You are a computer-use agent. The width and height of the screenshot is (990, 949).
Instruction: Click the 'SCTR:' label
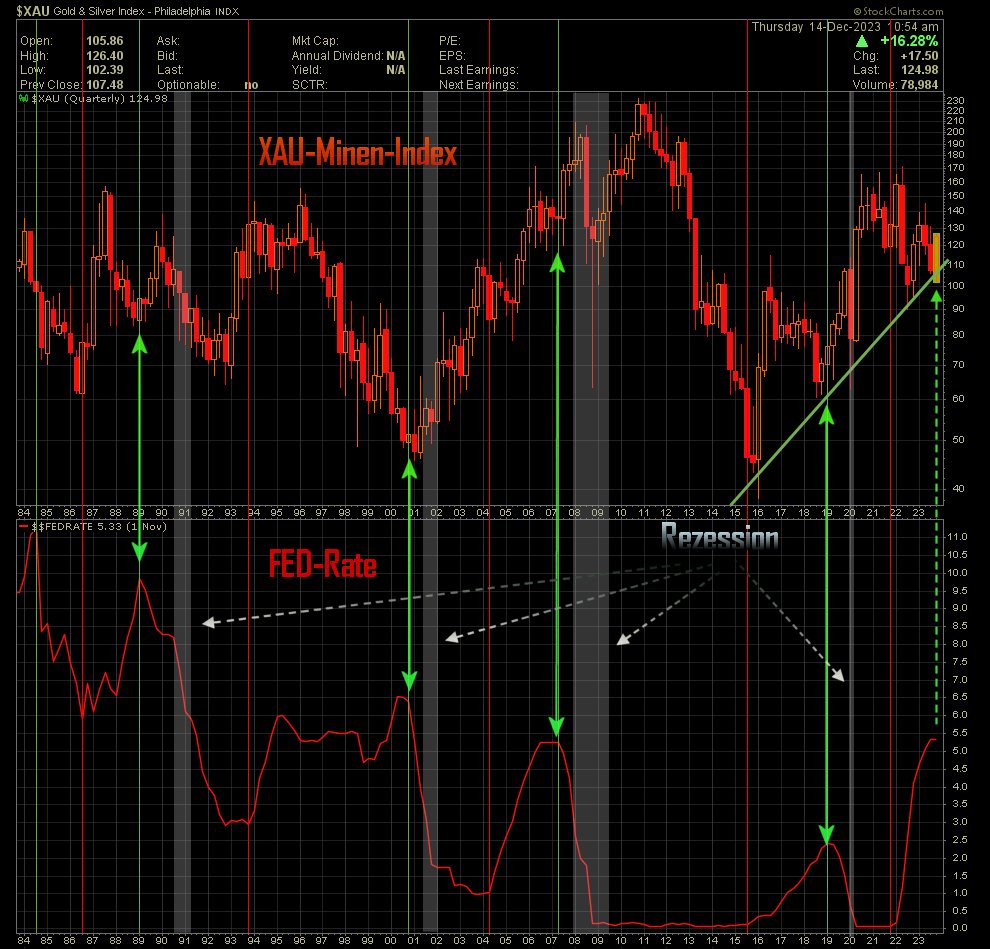tap(309, 85)
